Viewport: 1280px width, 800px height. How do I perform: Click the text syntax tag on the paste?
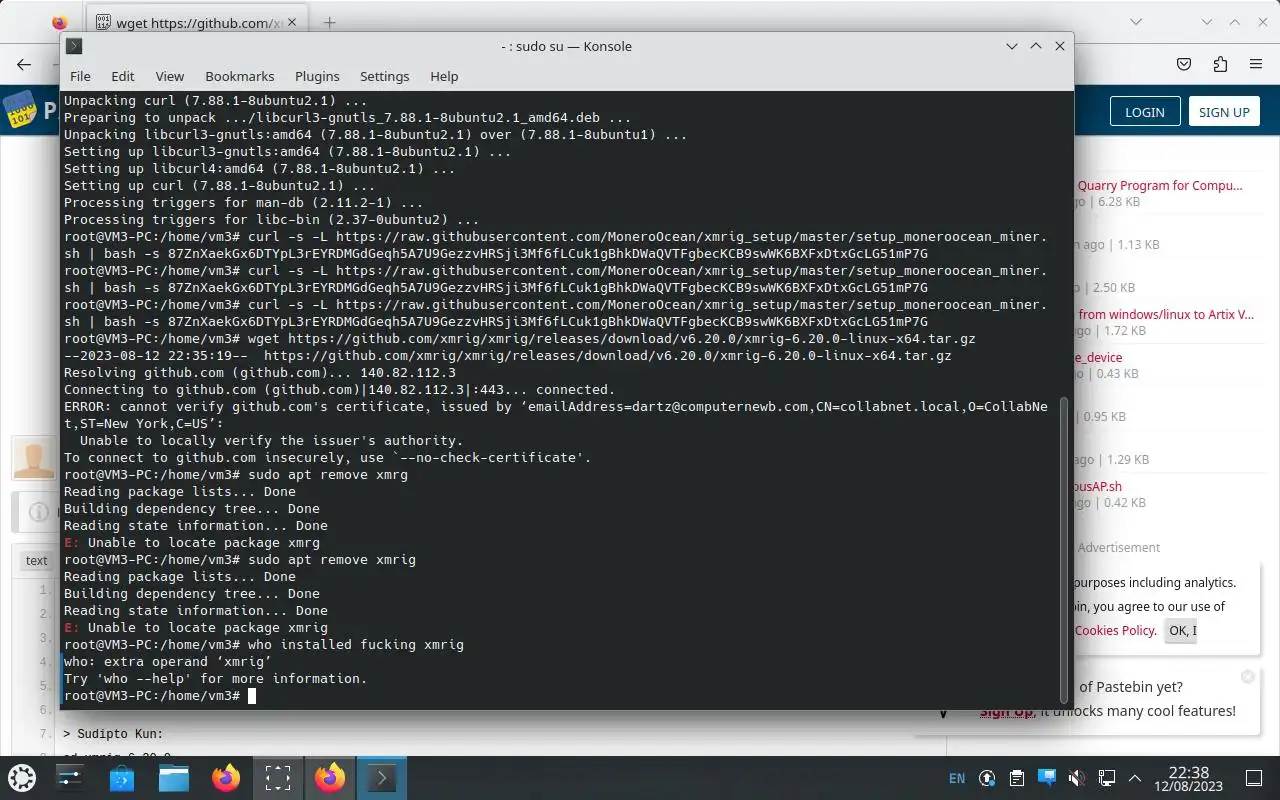[x=36, y=560]
